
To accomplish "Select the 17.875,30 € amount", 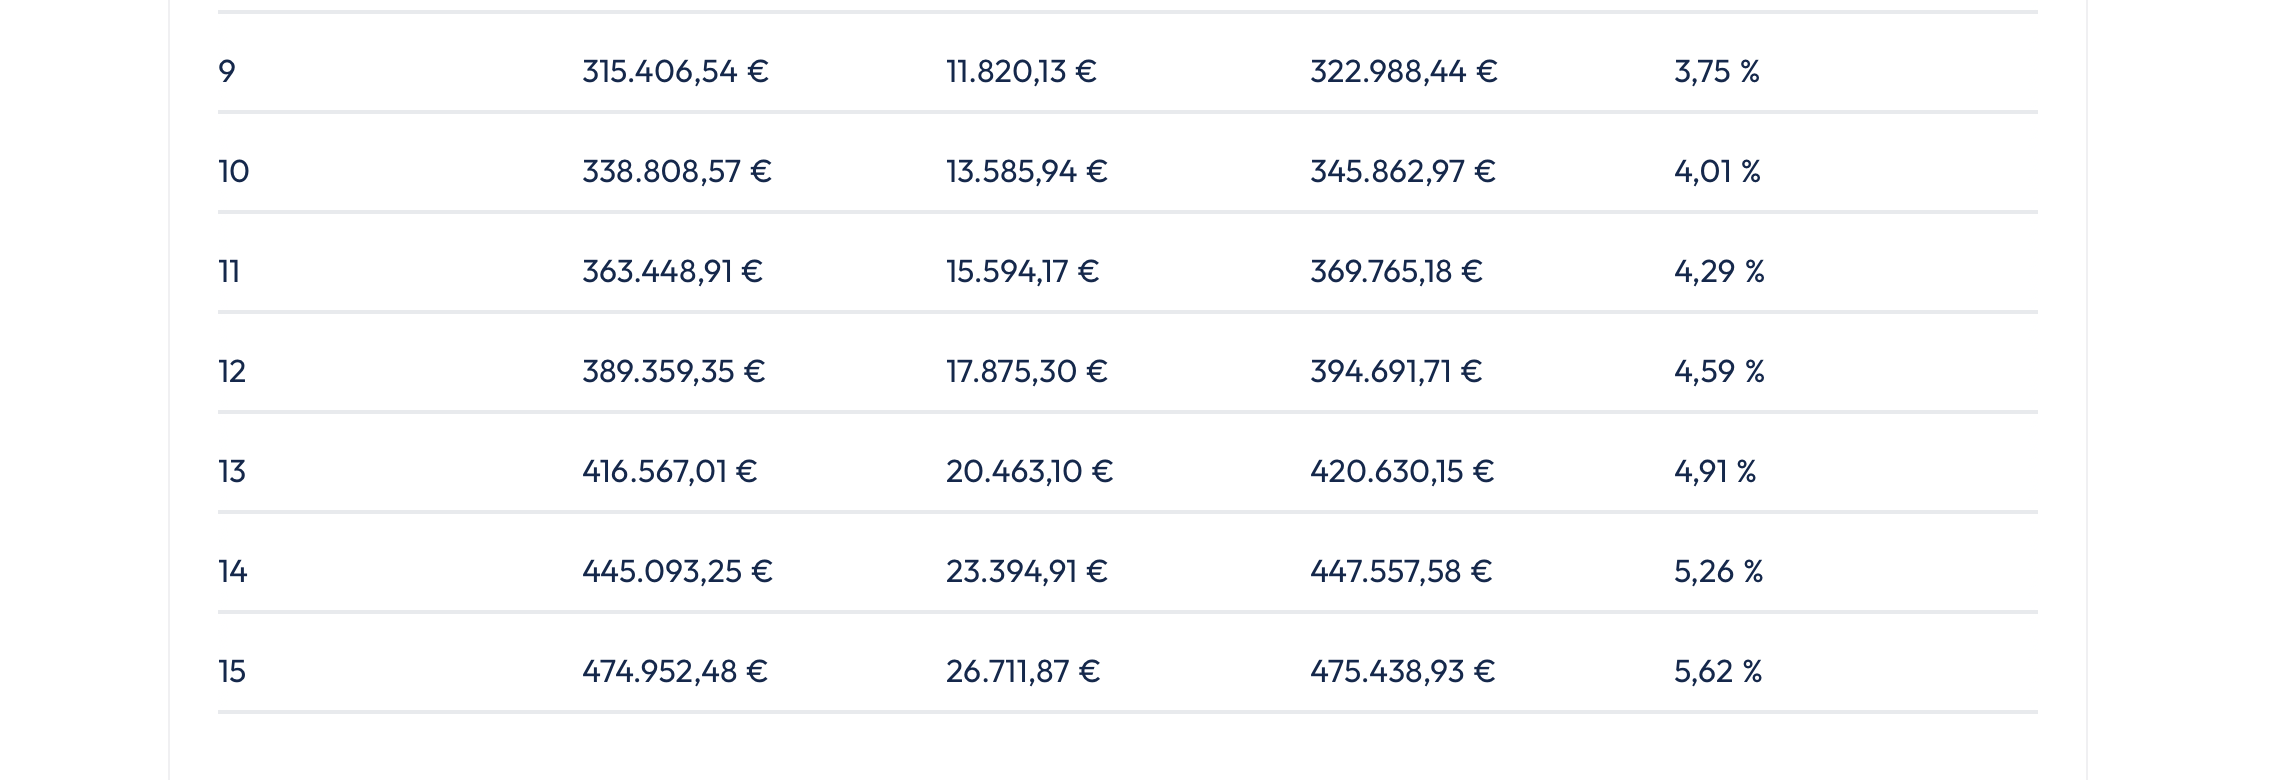I will pos(1026,371).
